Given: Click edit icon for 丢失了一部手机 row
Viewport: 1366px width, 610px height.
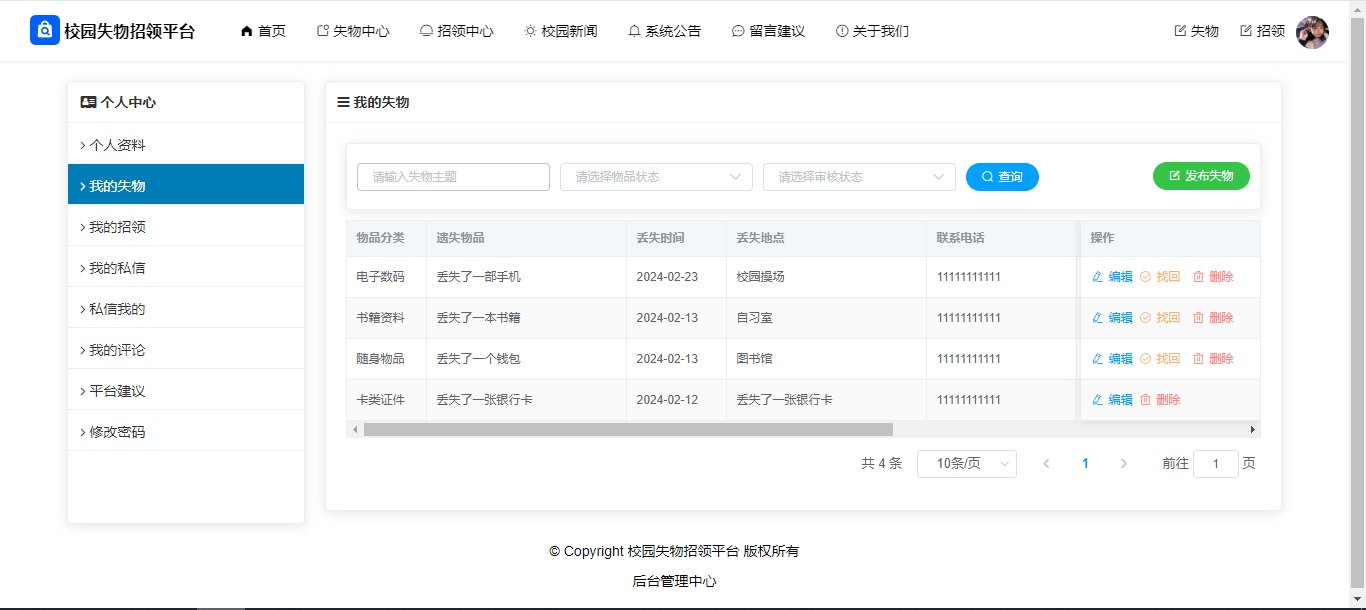Looking at the screenshot, I should 1097,277.
